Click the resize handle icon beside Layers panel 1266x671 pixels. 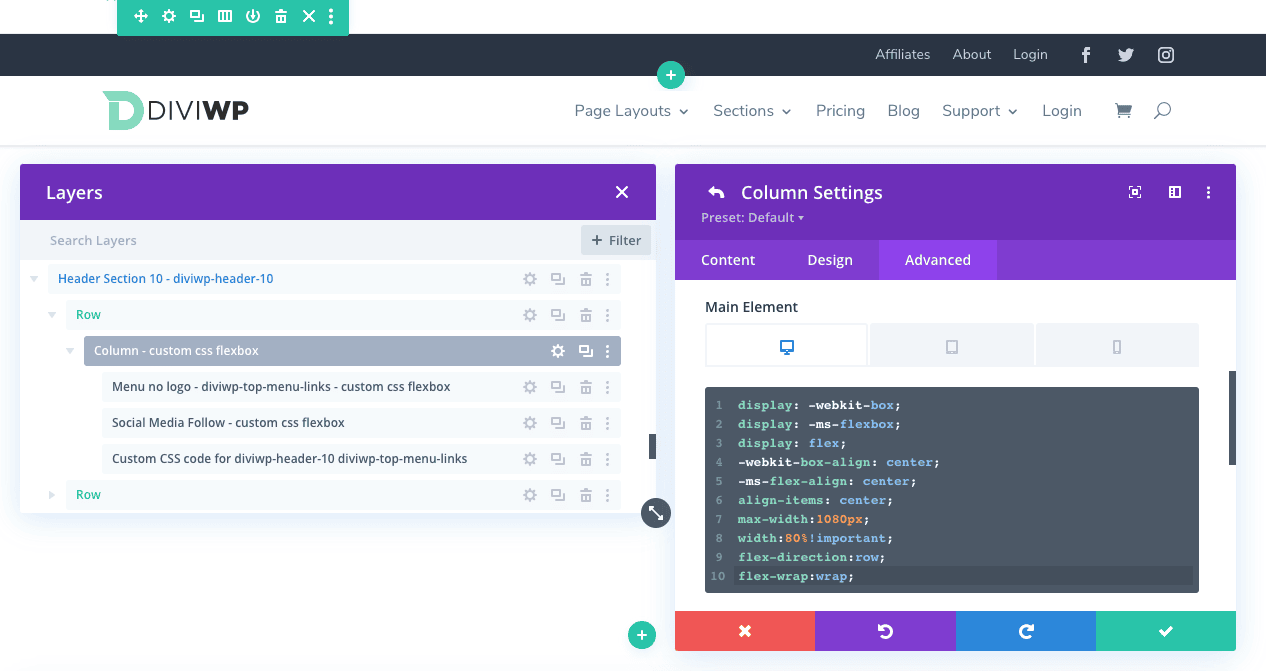pos(655,513)
